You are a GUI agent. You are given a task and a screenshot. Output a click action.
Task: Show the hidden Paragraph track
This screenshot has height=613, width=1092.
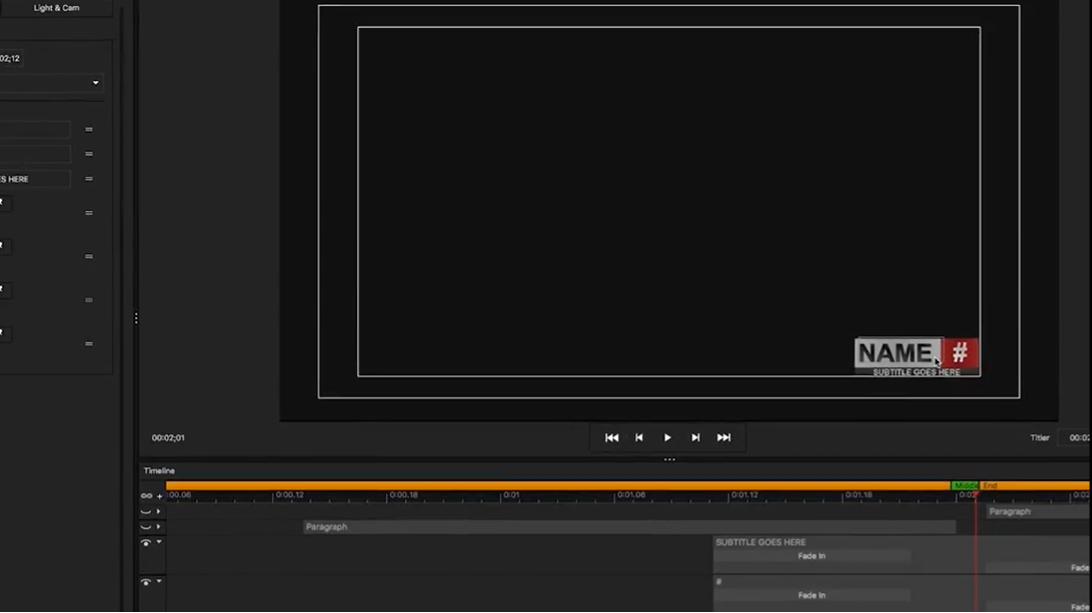146,527
